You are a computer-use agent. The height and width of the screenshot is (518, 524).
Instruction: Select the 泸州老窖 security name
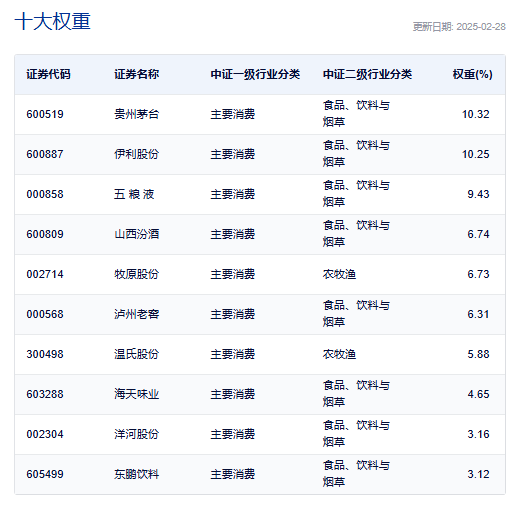pos(136,314)
